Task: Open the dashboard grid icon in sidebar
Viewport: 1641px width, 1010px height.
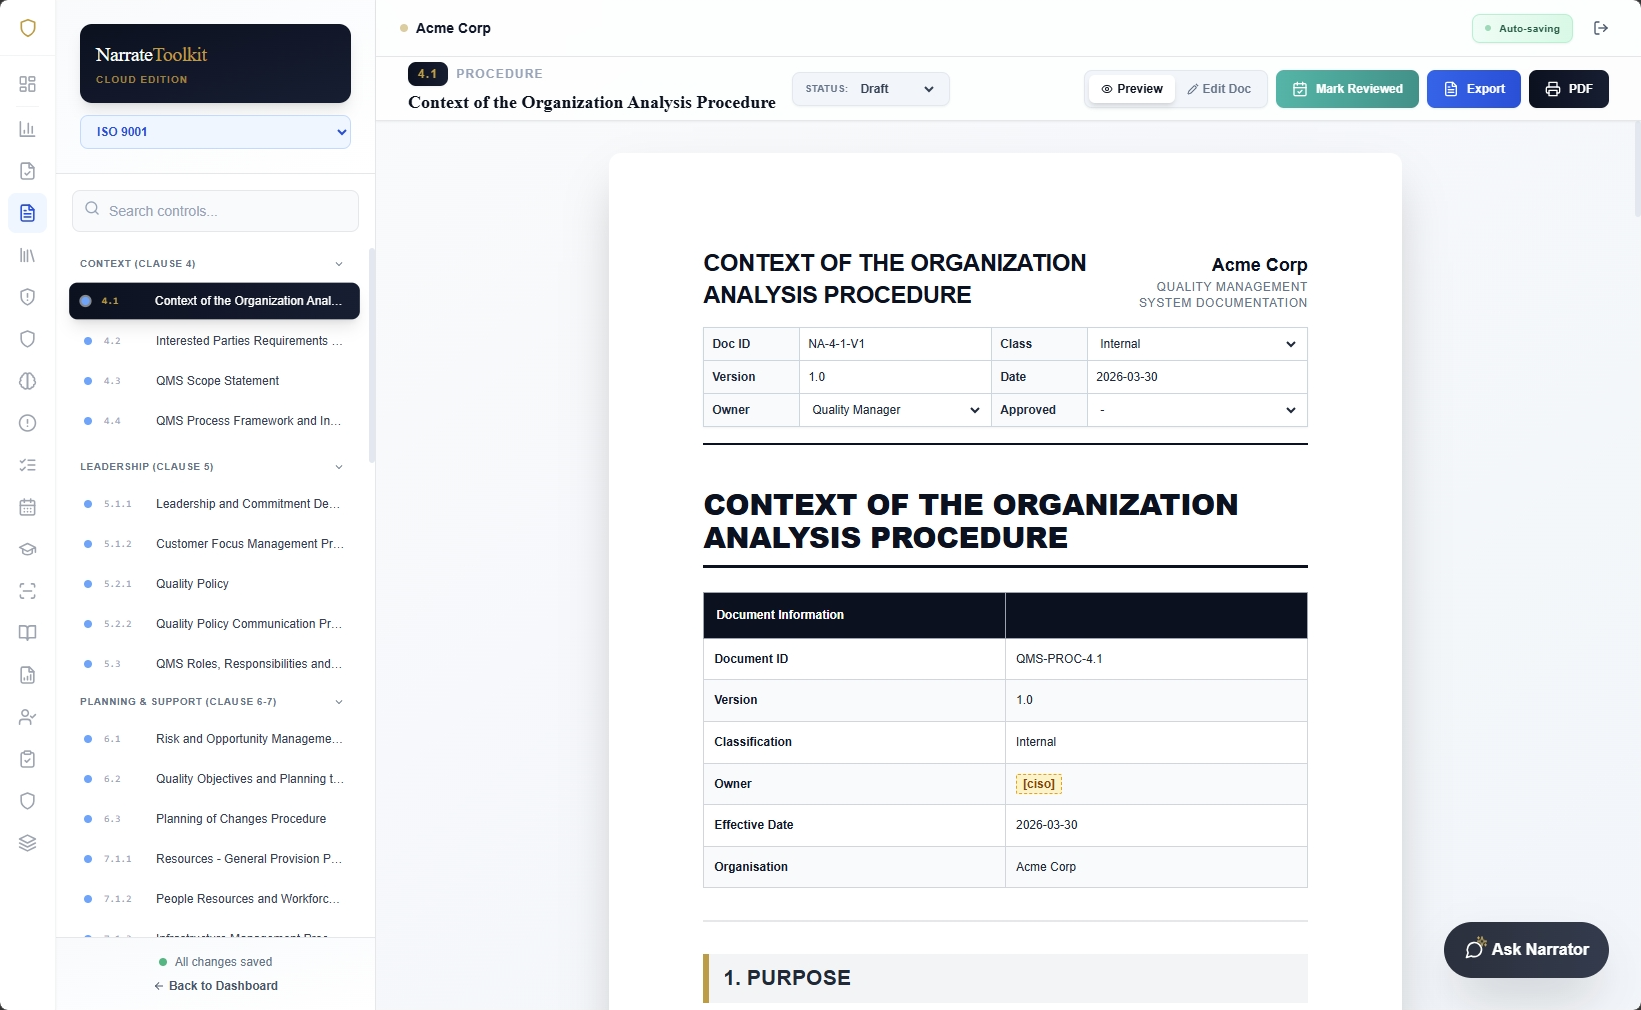Action: click(x=27, y=84)
